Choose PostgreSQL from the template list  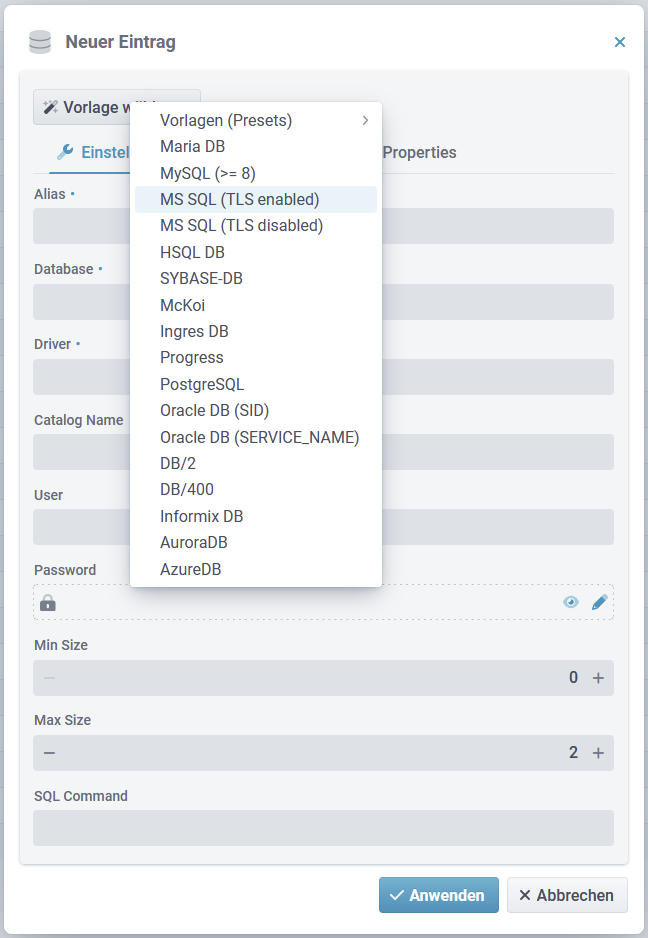[x=202, y=384]
